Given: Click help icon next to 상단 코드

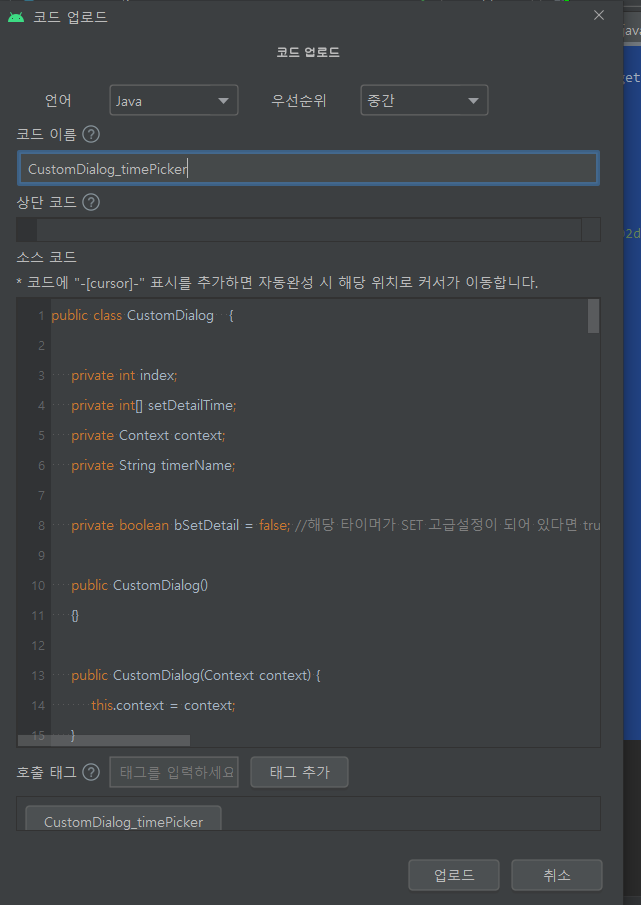Looking at the screenshot, I should [x=91, y=202].
